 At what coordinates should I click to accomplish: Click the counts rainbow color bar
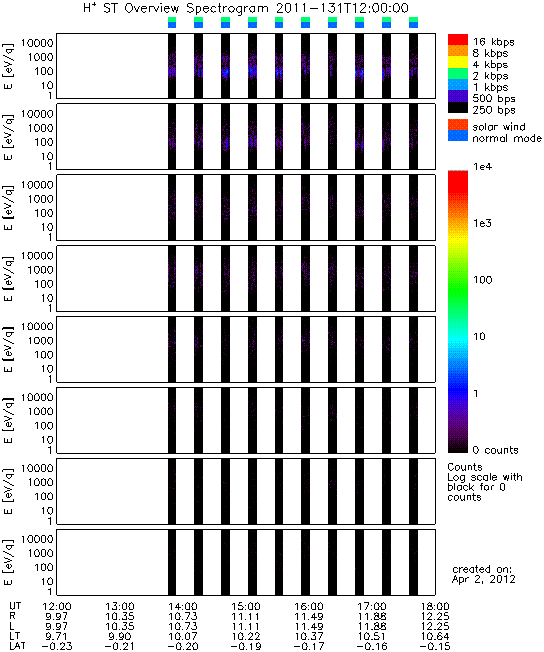click(x=458, y=311)
